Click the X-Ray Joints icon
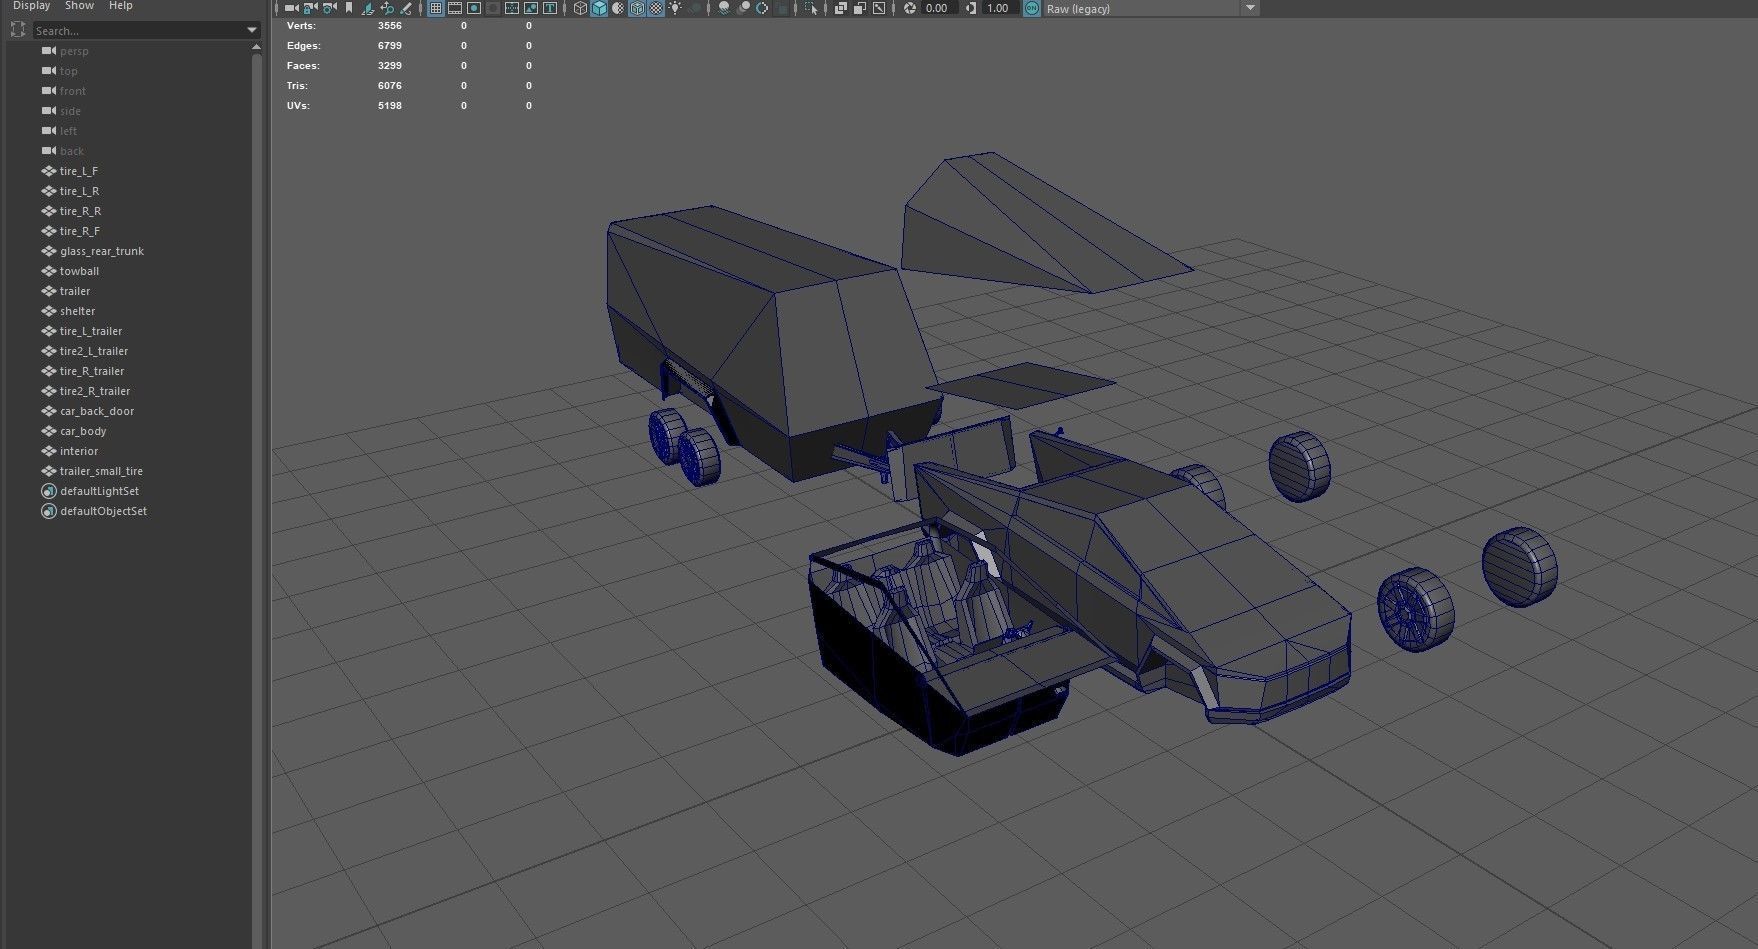Viewport: 1758px width, 949px height. (x=879, y=8)
